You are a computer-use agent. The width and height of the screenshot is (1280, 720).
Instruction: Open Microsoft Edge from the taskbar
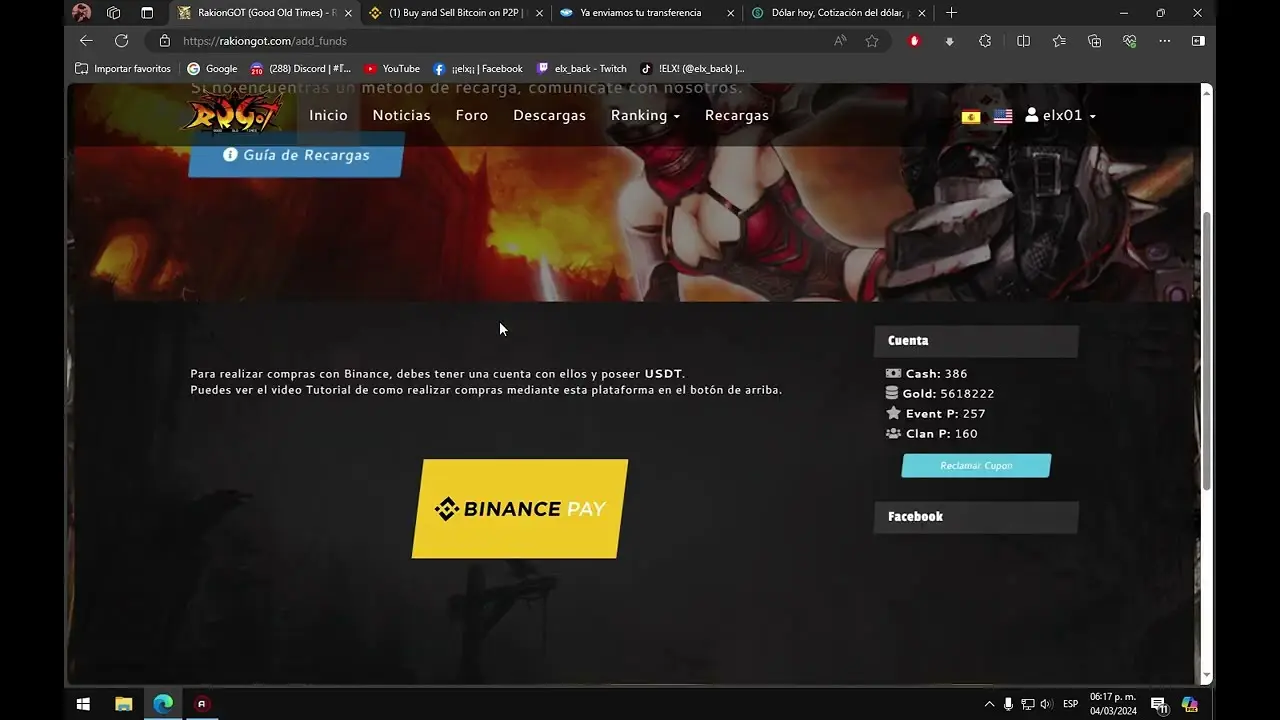(x=163, y=704)
